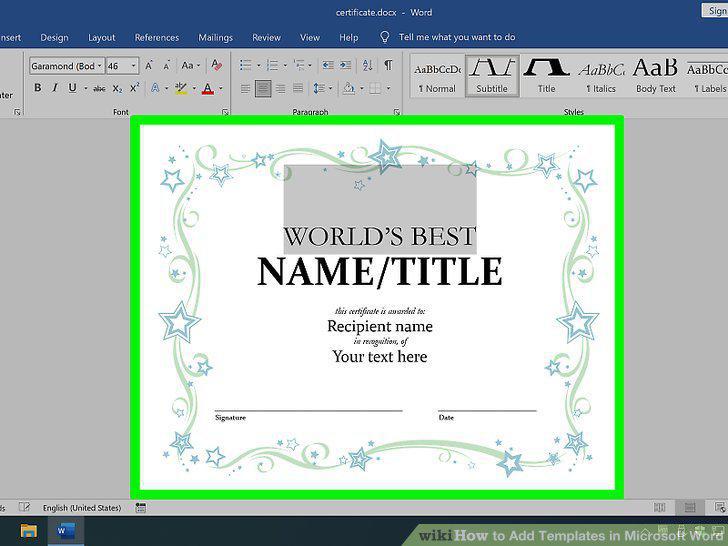This screenshot has height=546, width=728.
Task: Click the Increase Font Size icon
Action: coord(149,65)
